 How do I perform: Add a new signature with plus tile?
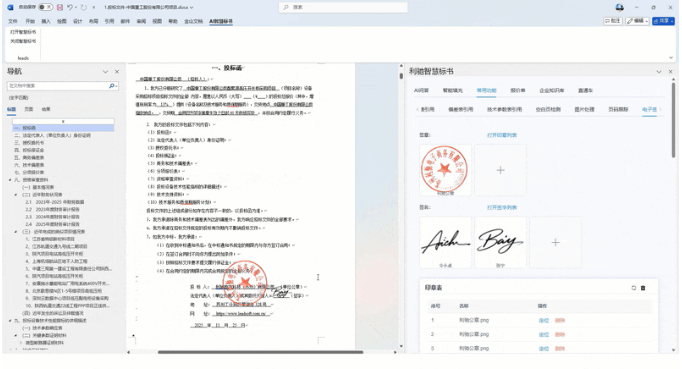[555, 242]
